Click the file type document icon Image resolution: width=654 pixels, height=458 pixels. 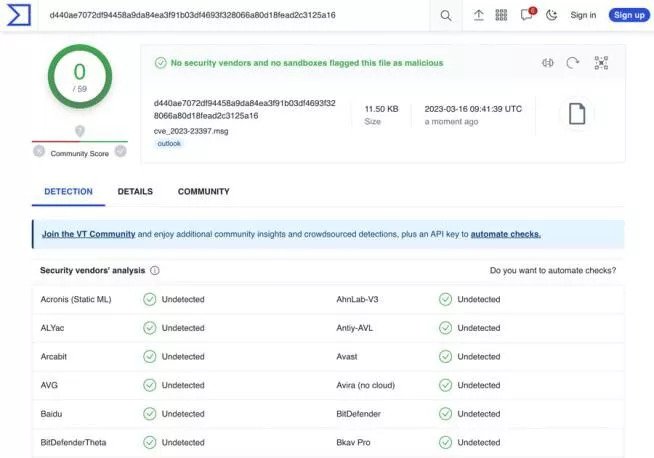click(x=576, y=114)
